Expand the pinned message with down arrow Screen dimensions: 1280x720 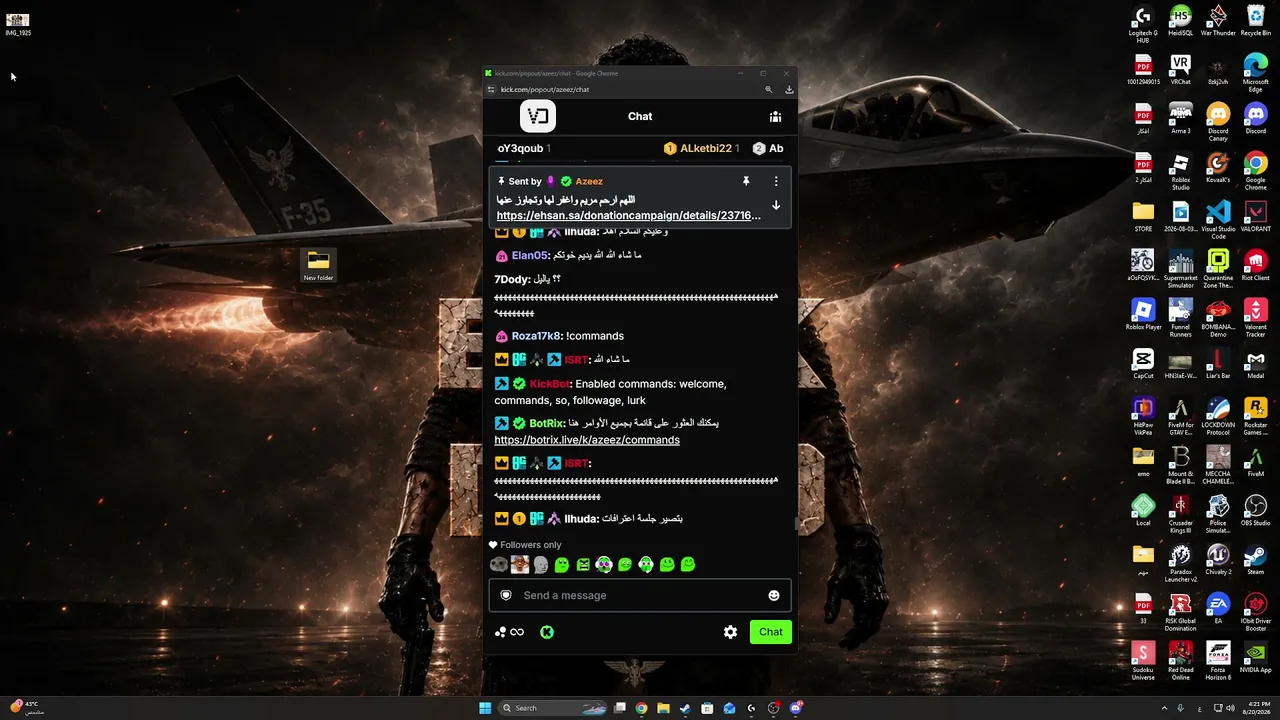tap(776, 205)
